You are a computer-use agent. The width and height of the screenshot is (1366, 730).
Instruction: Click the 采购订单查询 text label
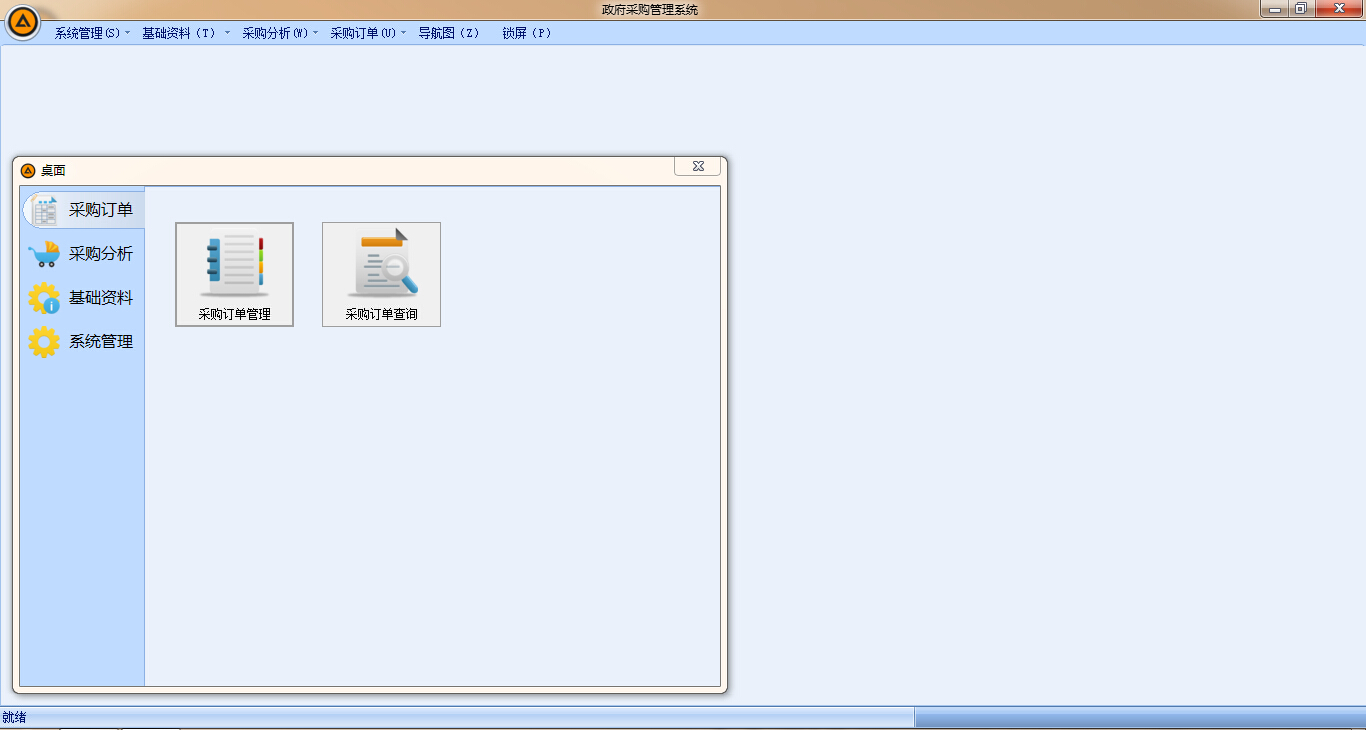(x=381, y=314)
